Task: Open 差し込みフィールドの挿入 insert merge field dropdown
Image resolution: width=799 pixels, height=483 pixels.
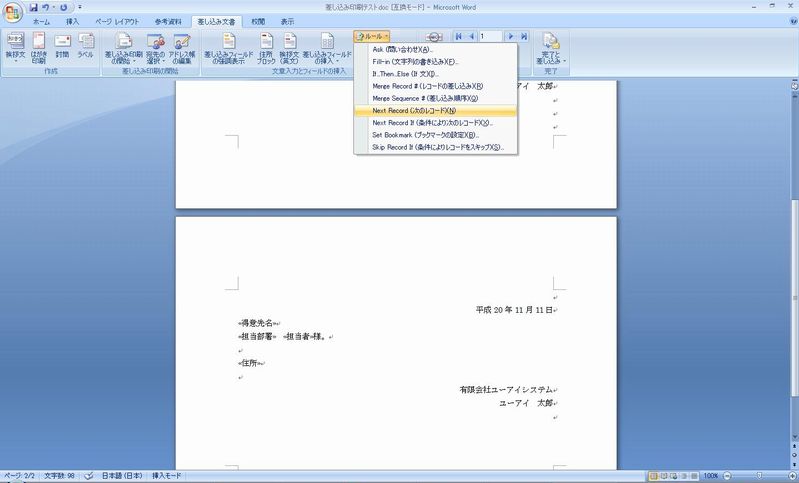Action: 327,48
